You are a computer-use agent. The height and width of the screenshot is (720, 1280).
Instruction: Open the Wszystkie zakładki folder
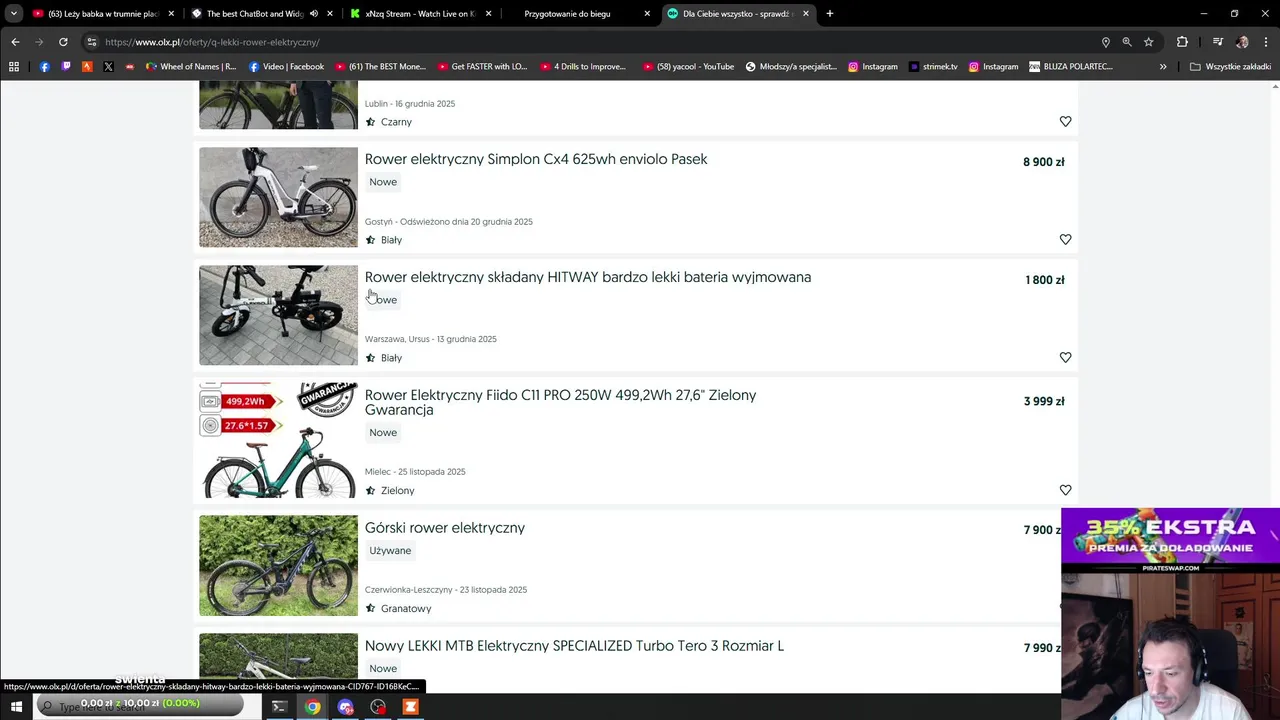[x=1230, y=67]
